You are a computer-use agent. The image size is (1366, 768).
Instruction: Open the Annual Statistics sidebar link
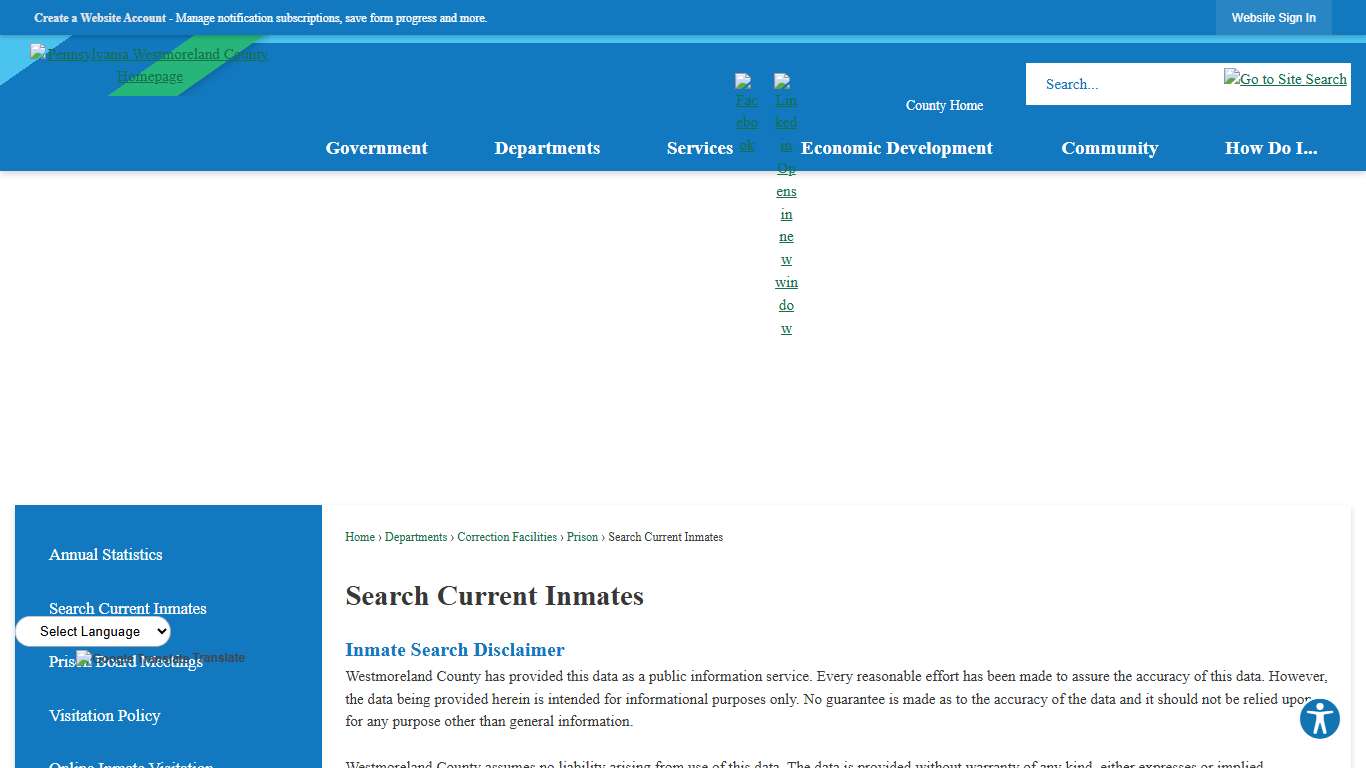[x=105, y=554]
